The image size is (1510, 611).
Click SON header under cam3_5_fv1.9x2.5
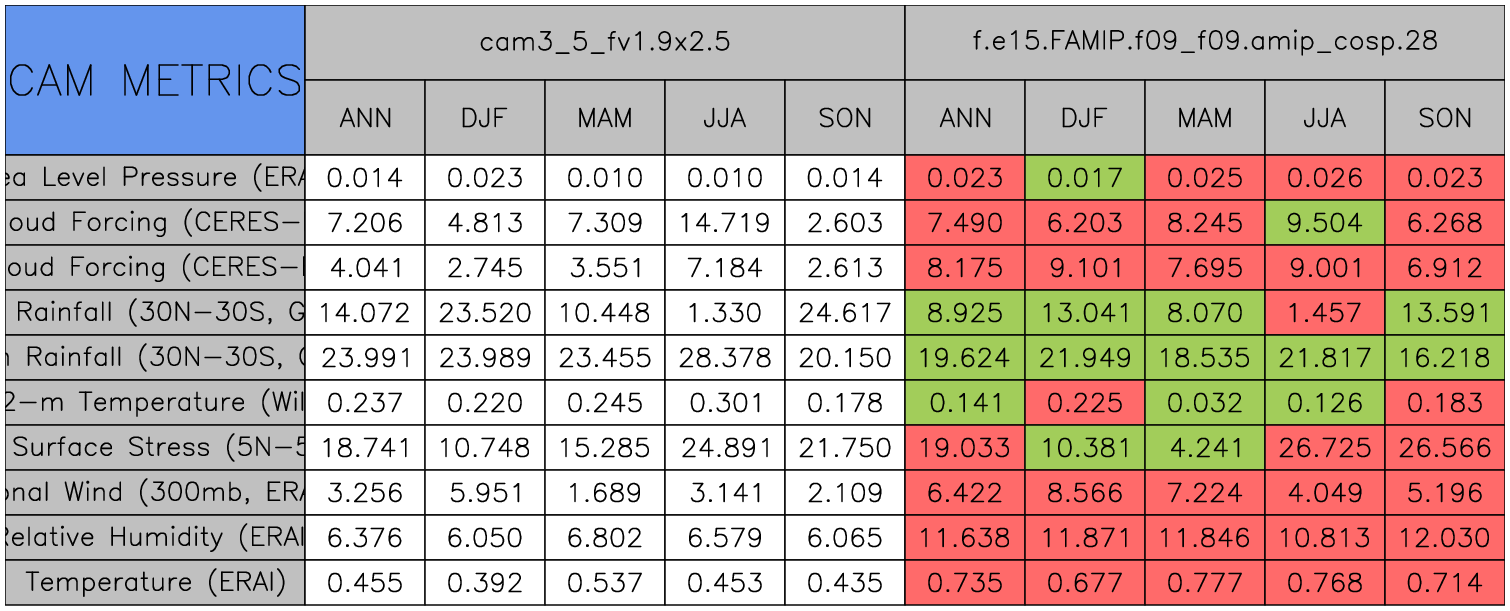tap(844, 118)
